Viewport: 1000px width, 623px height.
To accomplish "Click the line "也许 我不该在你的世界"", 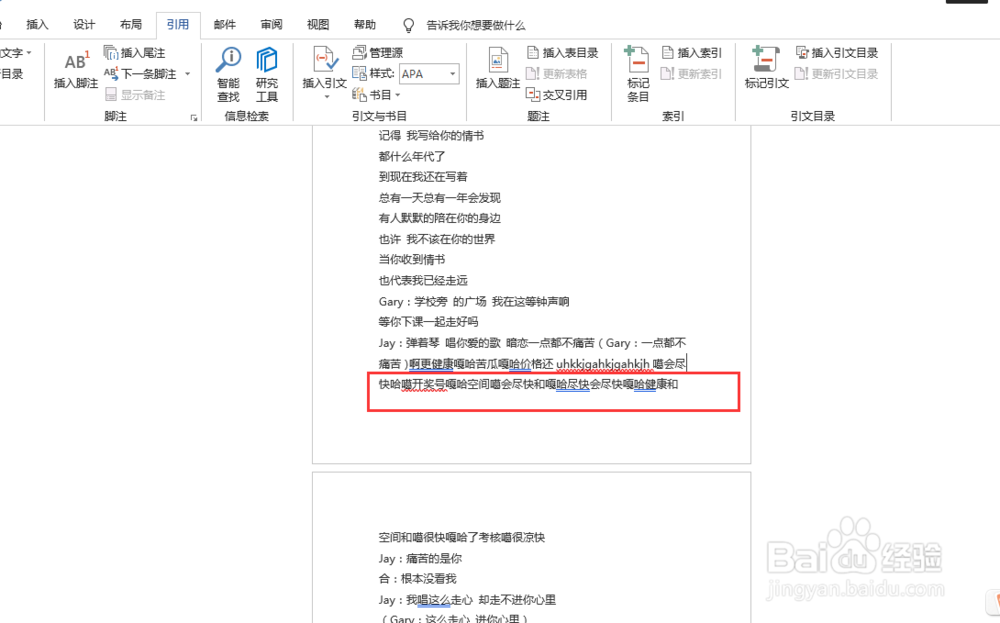I will 437,239.
